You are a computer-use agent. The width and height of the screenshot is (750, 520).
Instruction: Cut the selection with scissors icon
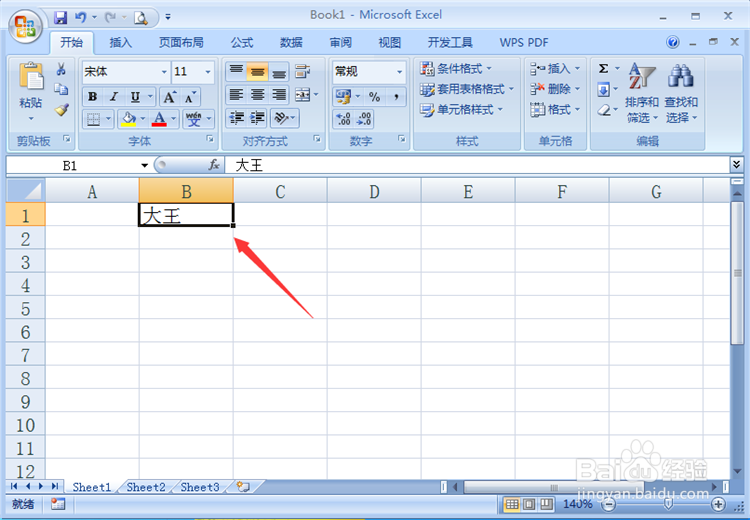[61, 69]
